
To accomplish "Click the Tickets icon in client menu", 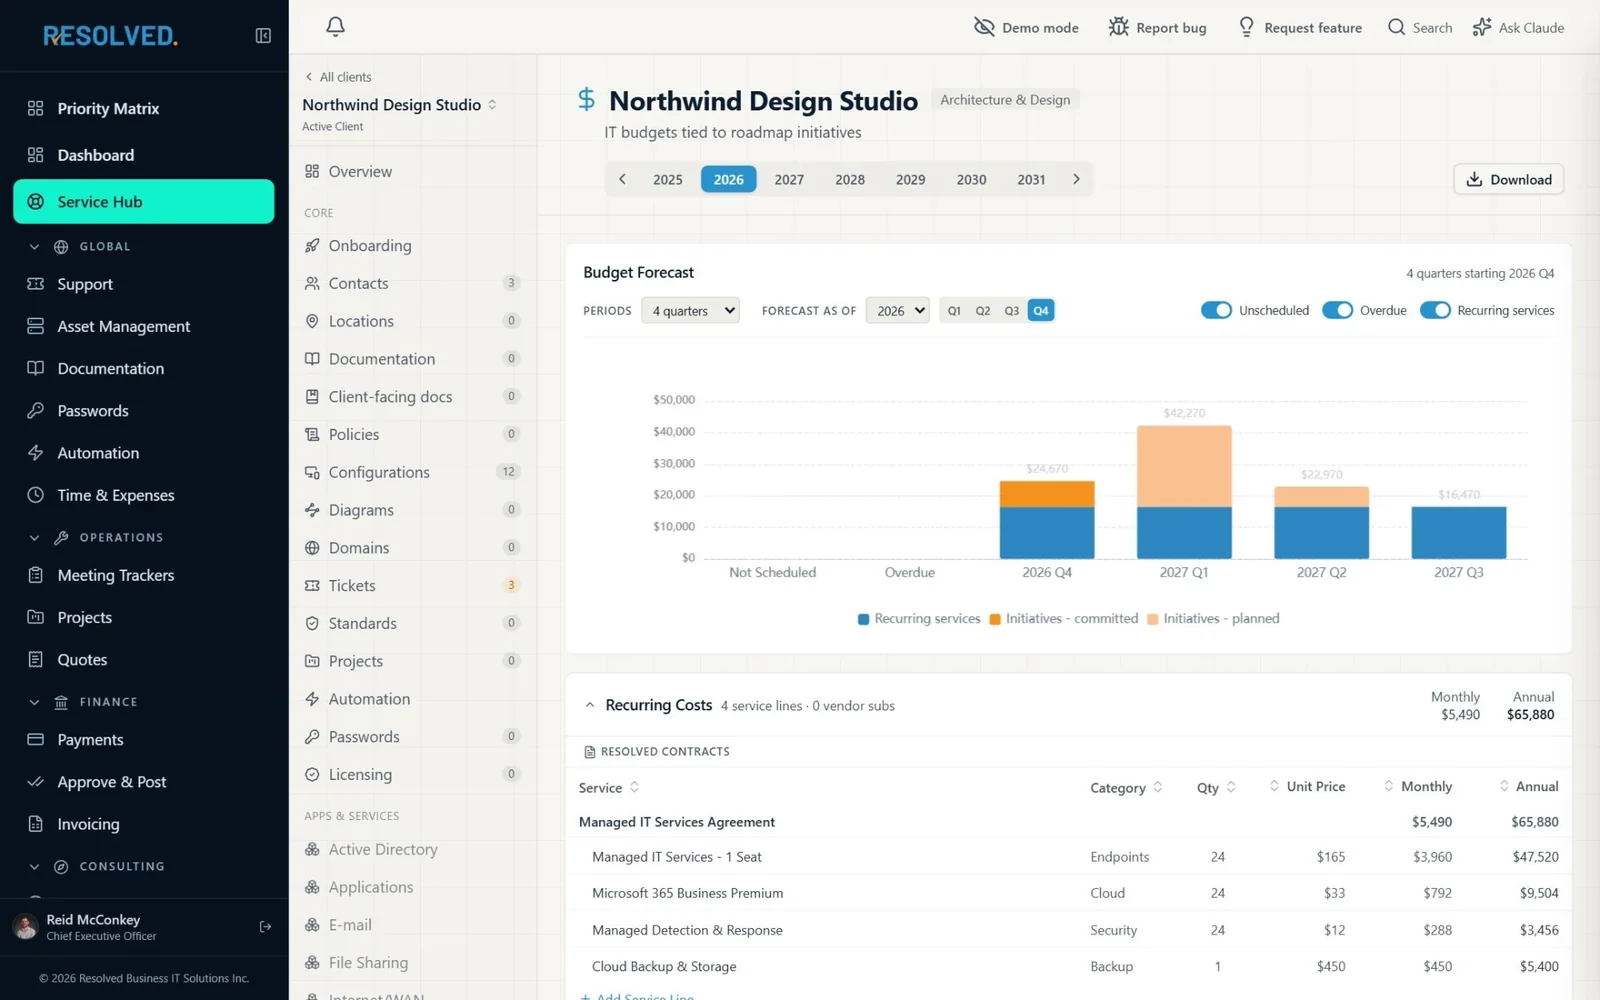I will [x=312, y=585].
